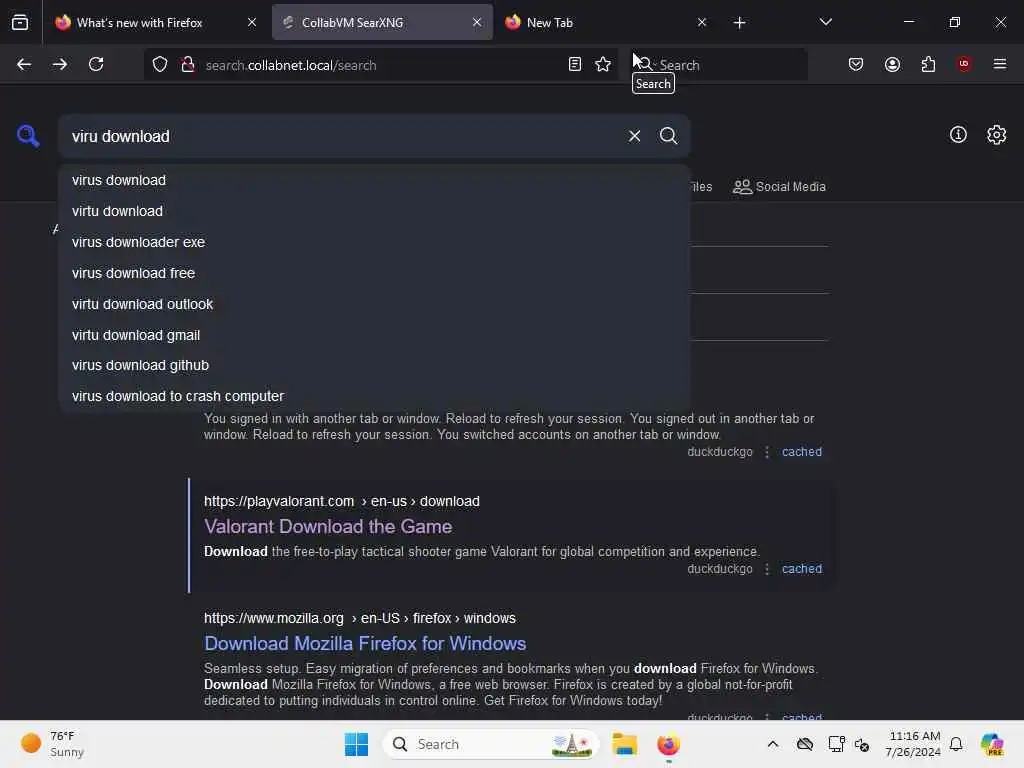Open more options dots for Valorant result

click(x=767, y=569)
